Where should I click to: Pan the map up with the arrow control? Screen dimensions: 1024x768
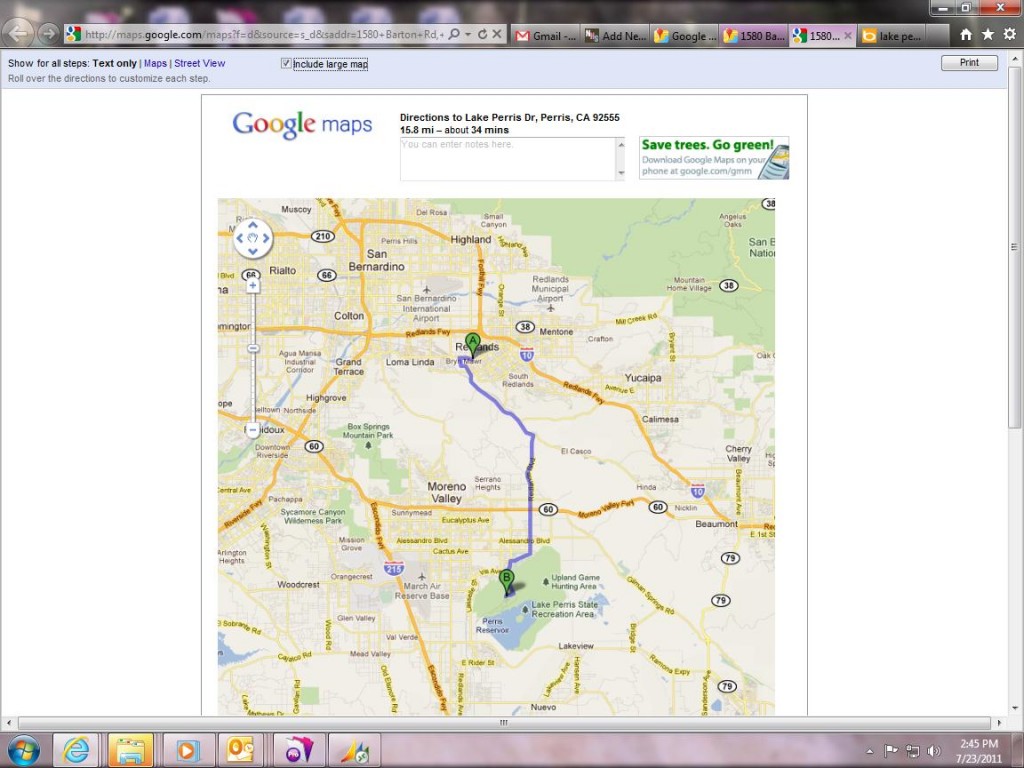[x=253, y=227]
